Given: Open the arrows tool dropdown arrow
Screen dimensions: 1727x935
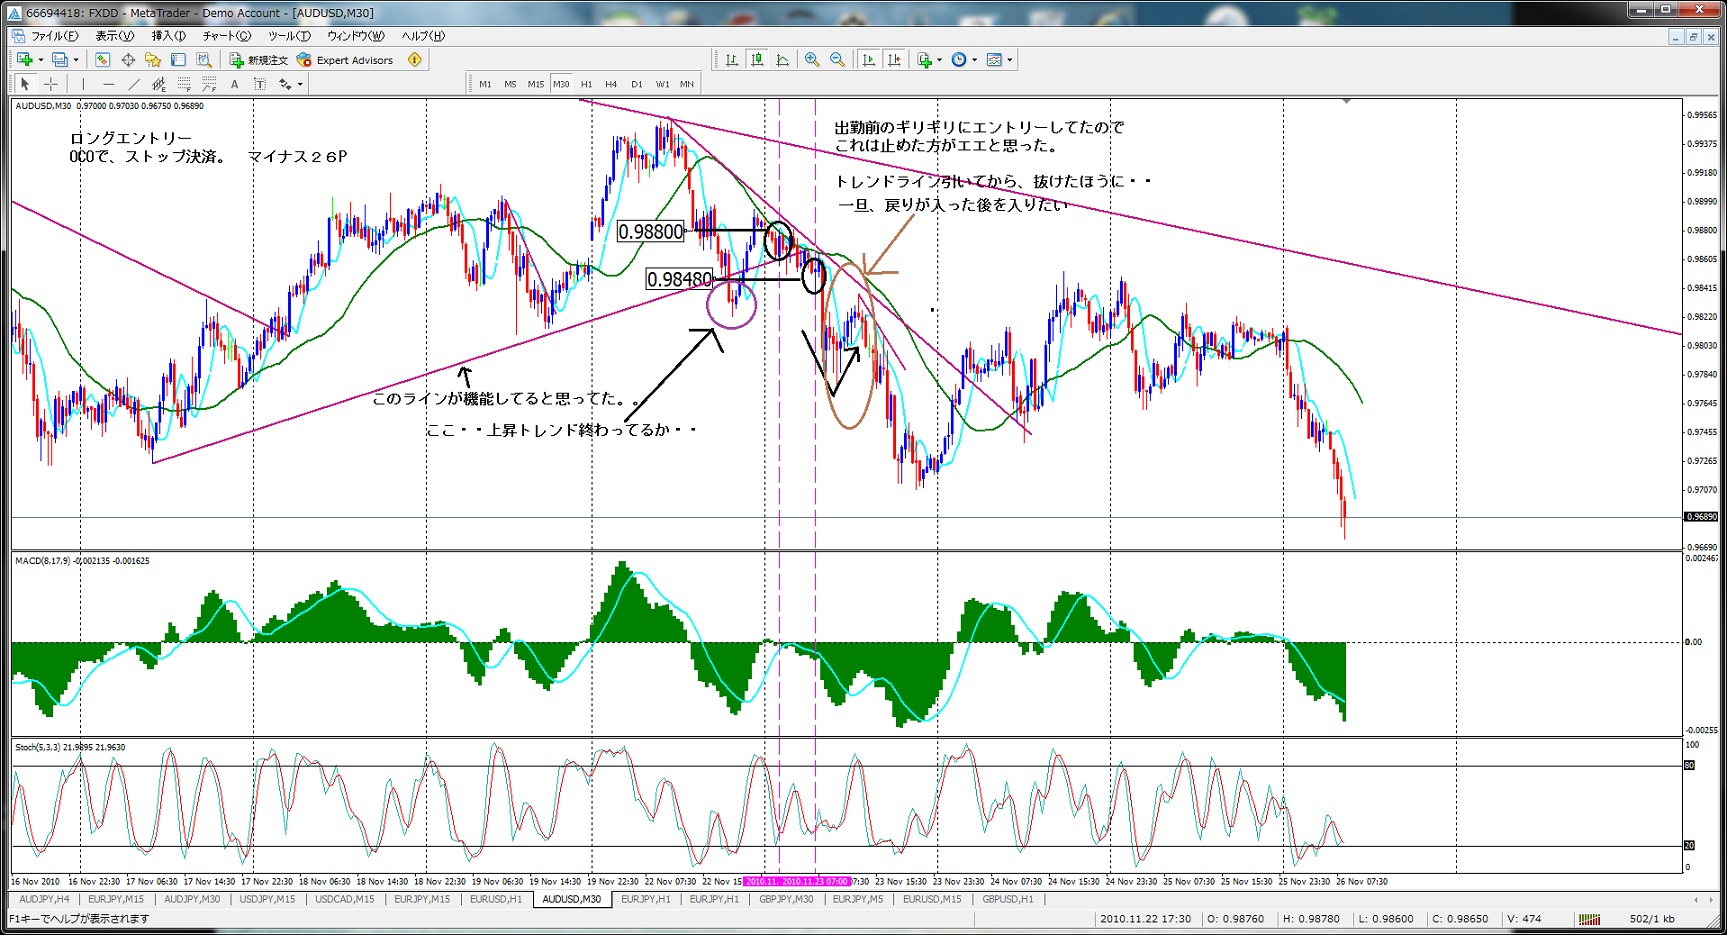Looking at the screenshot, I should (300, 84).
